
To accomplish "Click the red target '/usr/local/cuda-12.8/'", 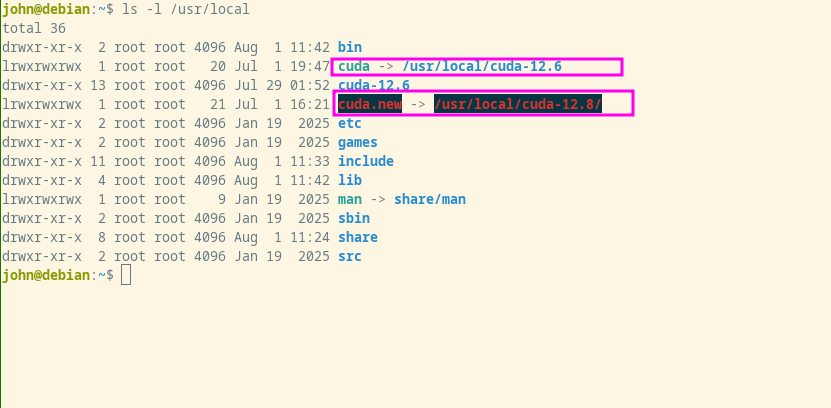I will coord(518,104).
